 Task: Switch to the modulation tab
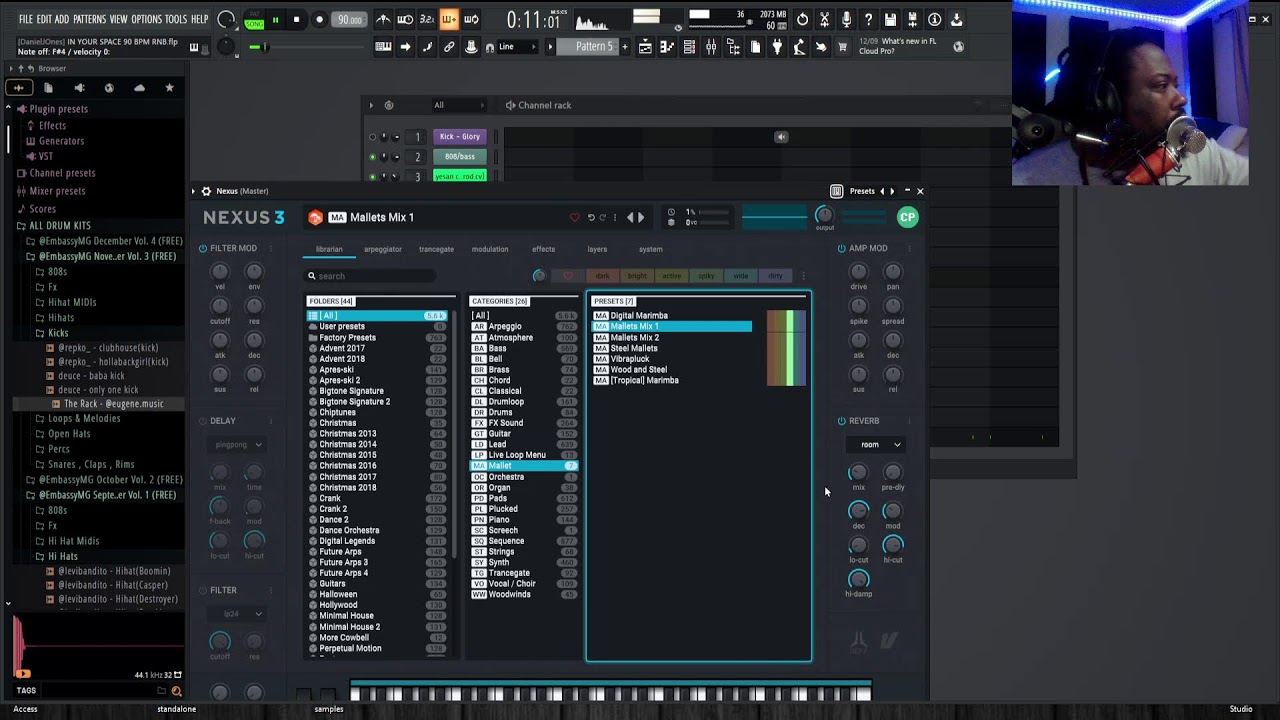coord(490,249)
